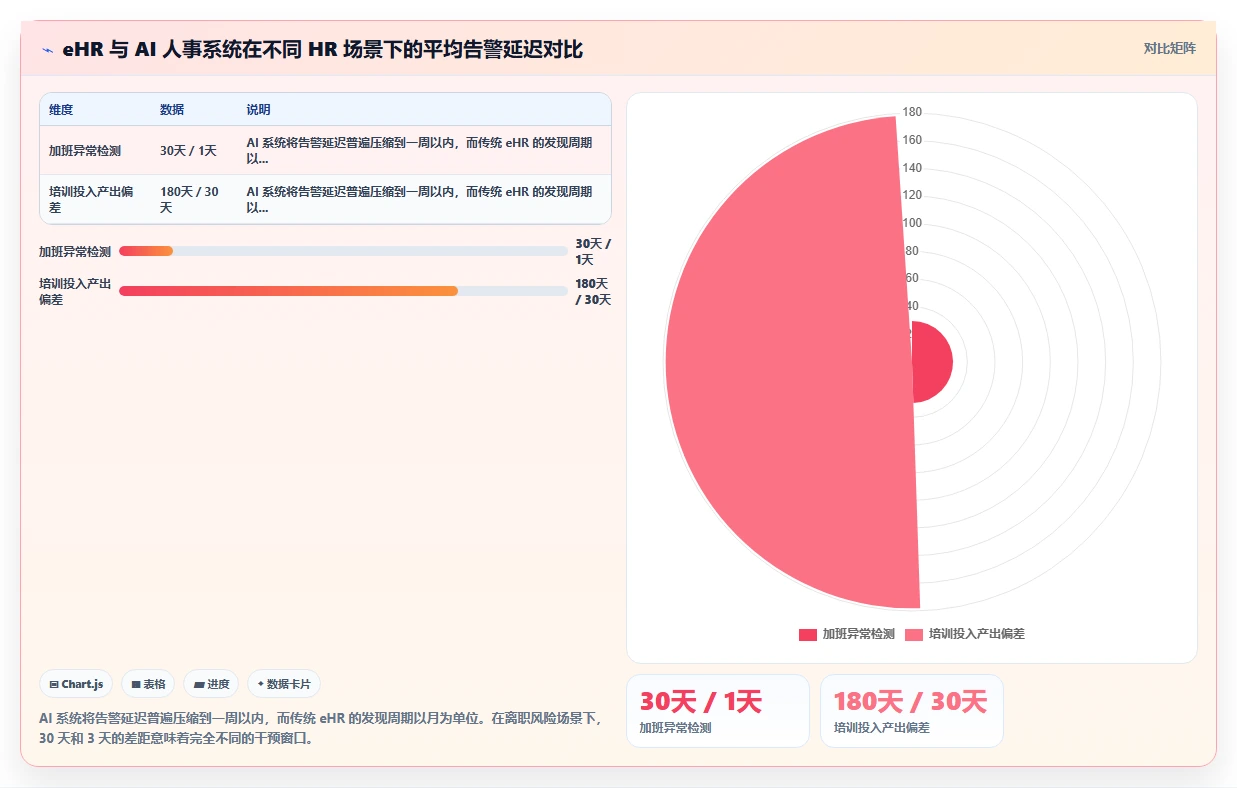The width and height of the screenshot is (1237, 788).
Task: Click the 30天 / 1天 value beside progress bar
Action: coord(593,252)
